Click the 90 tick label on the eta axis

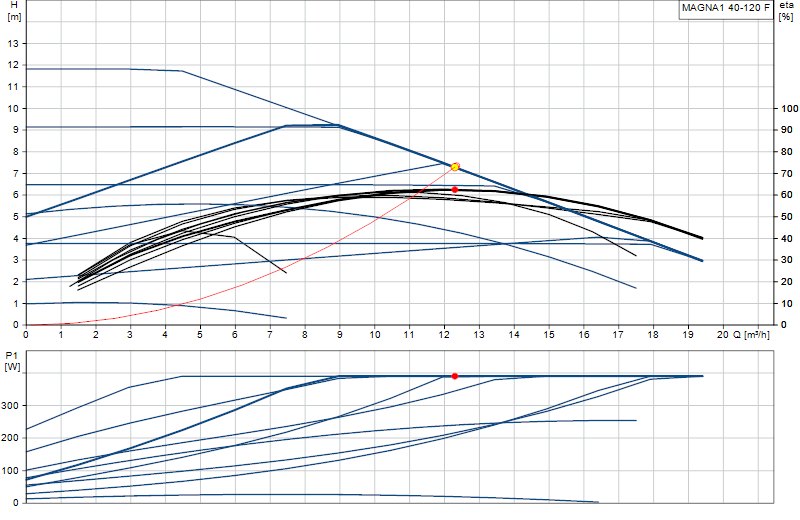(x=787, y=130)
